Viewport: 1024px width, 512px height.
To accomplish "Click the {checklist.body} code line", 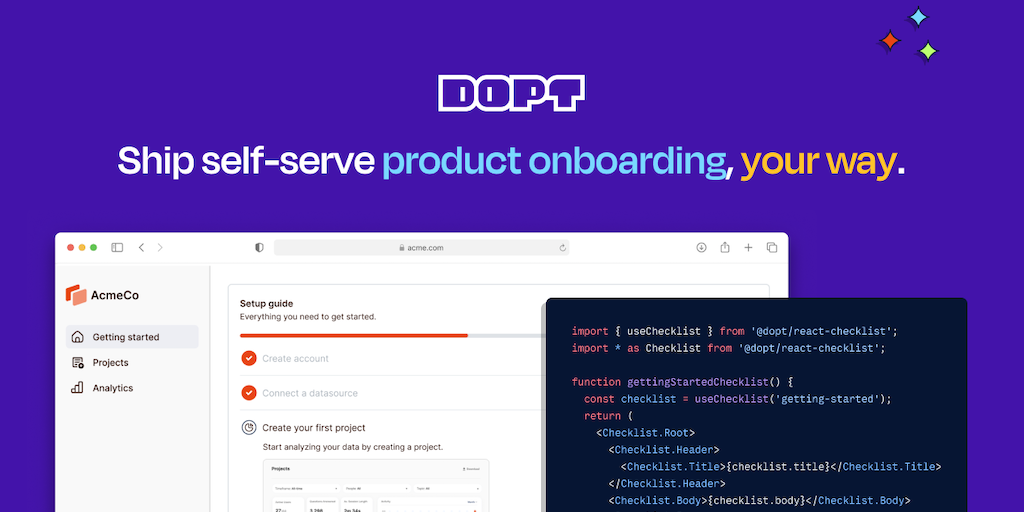I will [760, 501].
